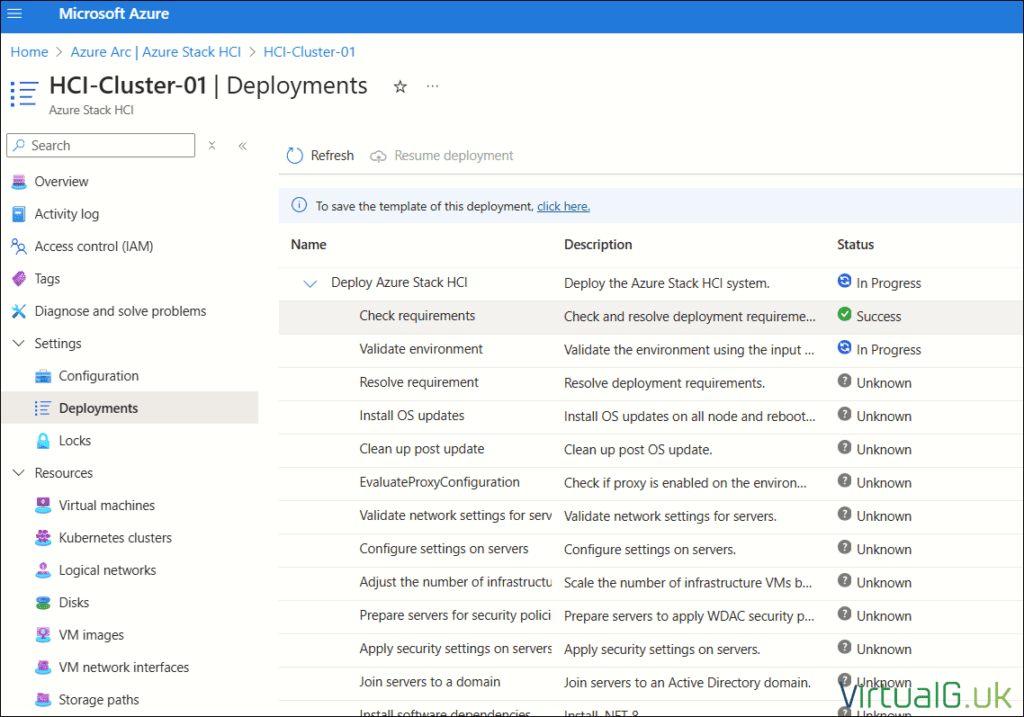Screen dimensions: 1024x717
Task: Collapse the Resources section in sidebar
Action: point(19,473)
